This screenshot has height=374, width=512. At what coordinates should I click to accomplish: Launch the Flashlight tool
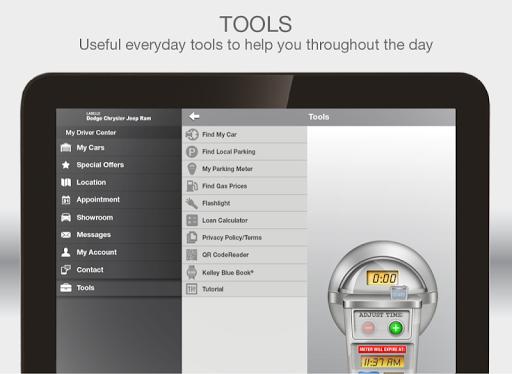click(244, 203)
